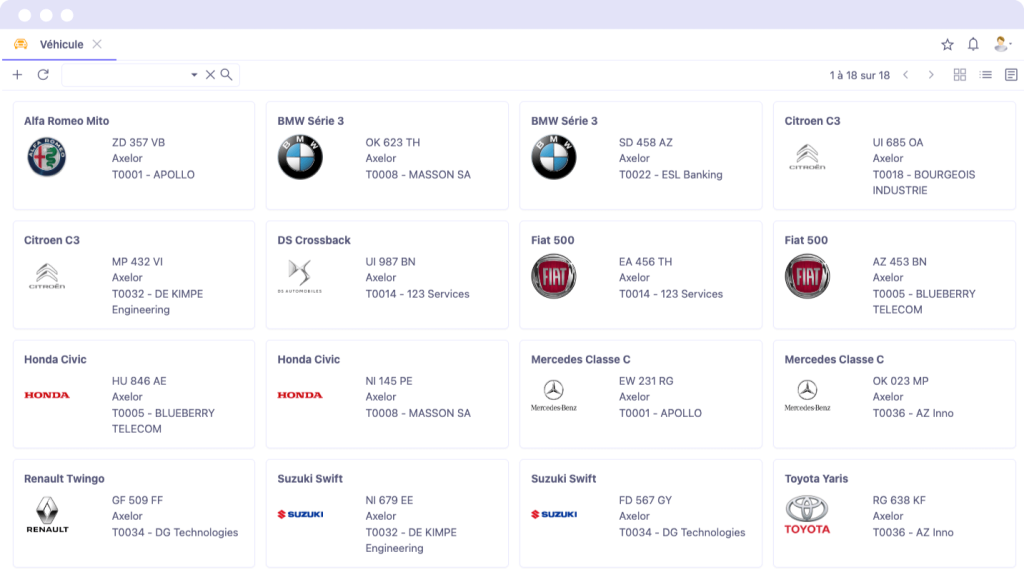
Task: Click plate number OK 023 MP
Action: click(x=901, y=381)
